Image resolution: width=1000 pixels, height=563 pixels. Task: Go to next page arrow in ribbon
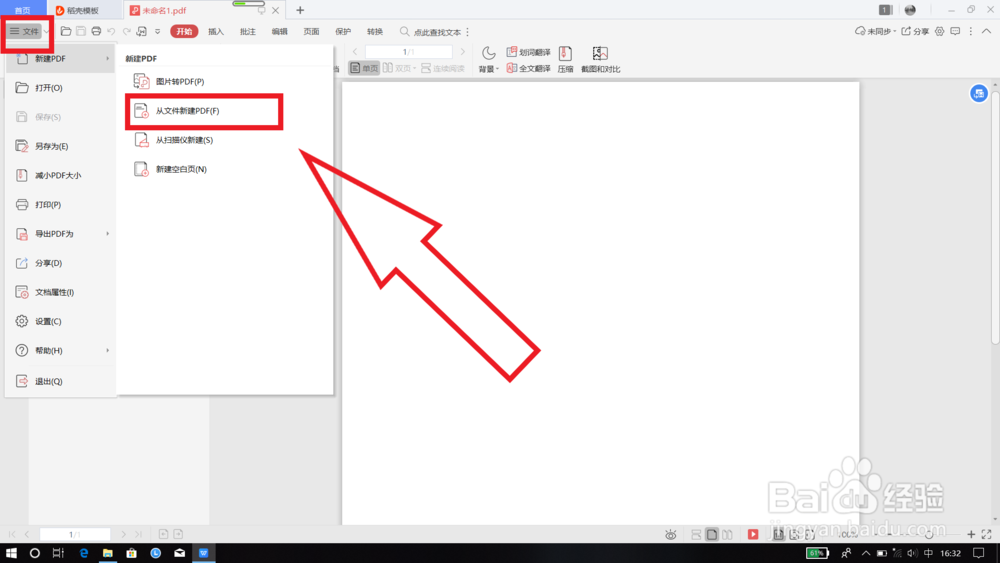[x=463, y=52]
